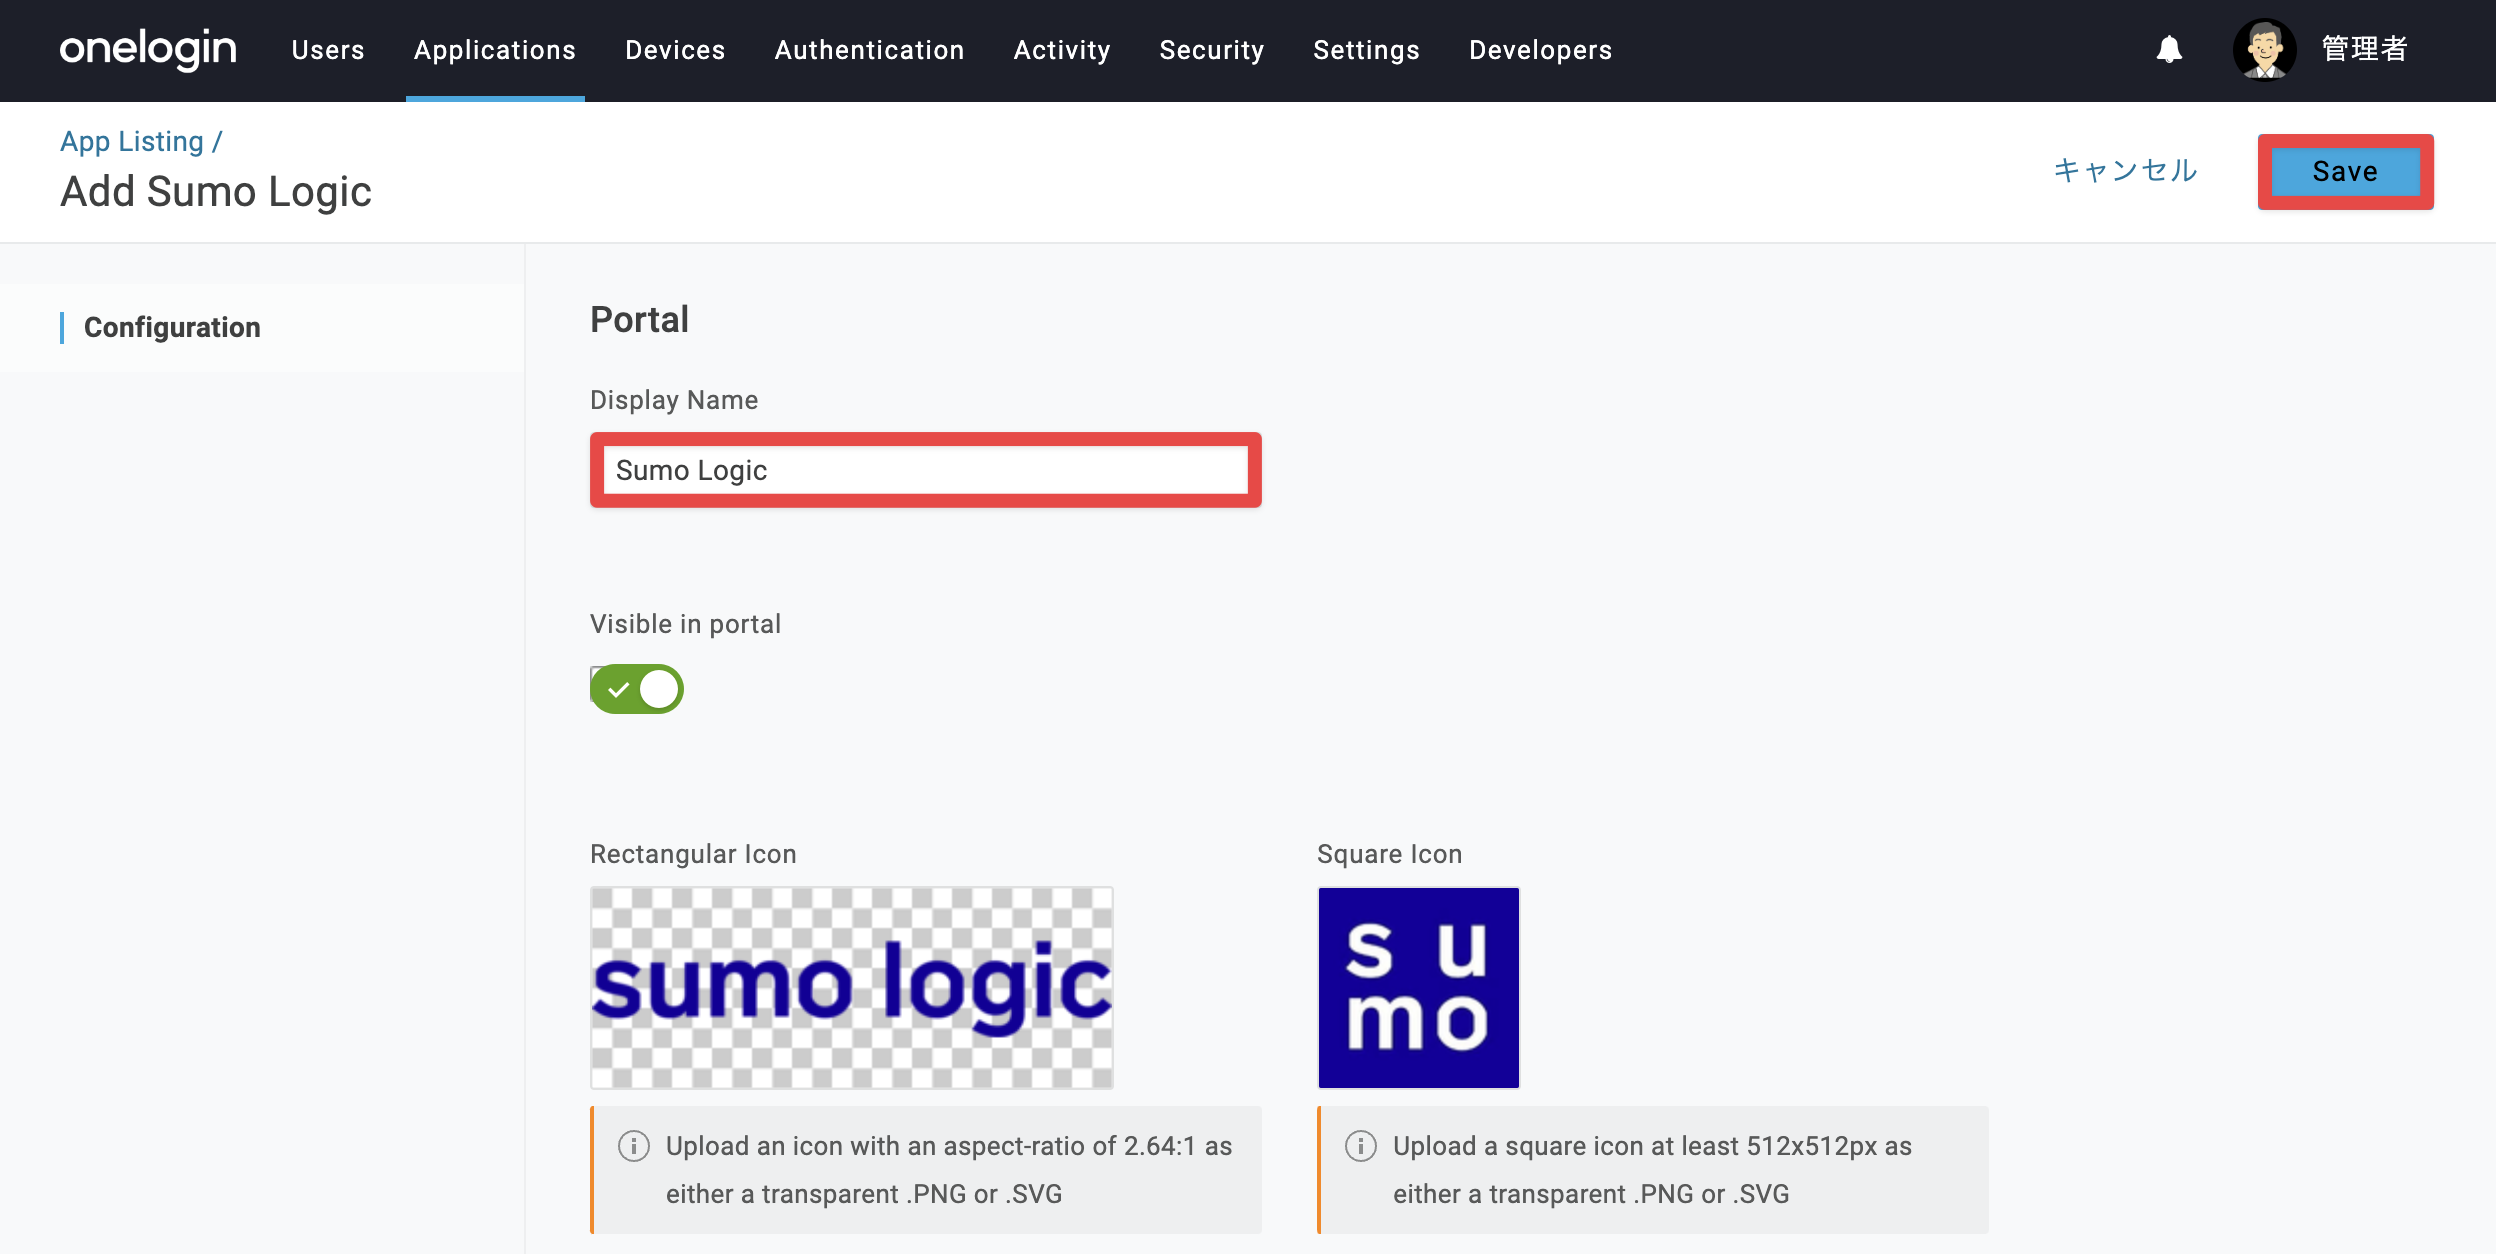
Task: Click the Visible in portal label
Action: pos(686,624)
